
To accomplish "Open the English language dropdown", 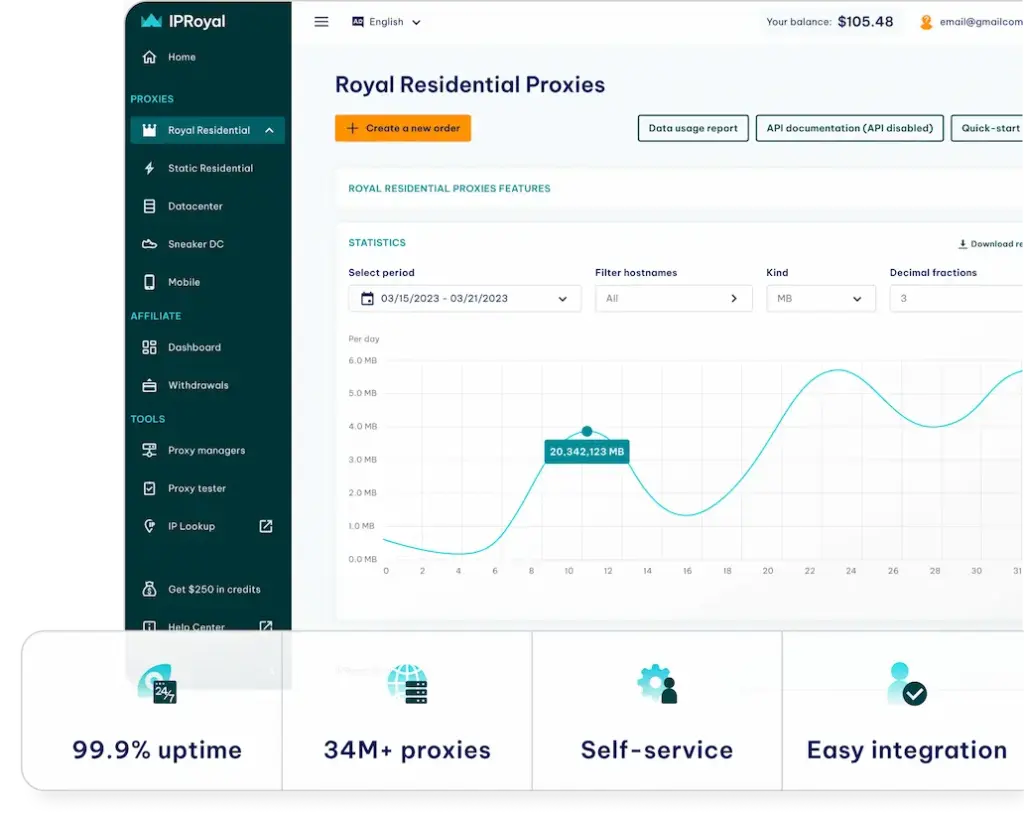I will (x=386, y=22).
